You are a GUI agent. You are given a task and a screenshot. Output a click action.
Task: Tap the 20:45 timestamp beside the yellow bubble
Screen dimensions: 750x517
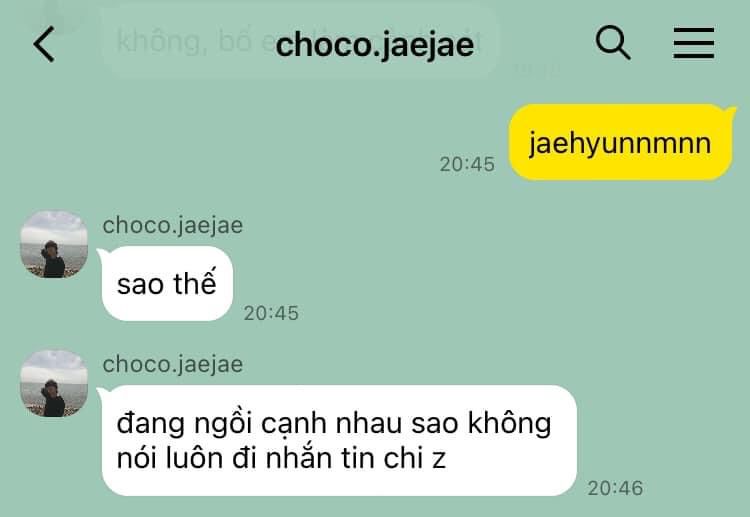[467, 165]
